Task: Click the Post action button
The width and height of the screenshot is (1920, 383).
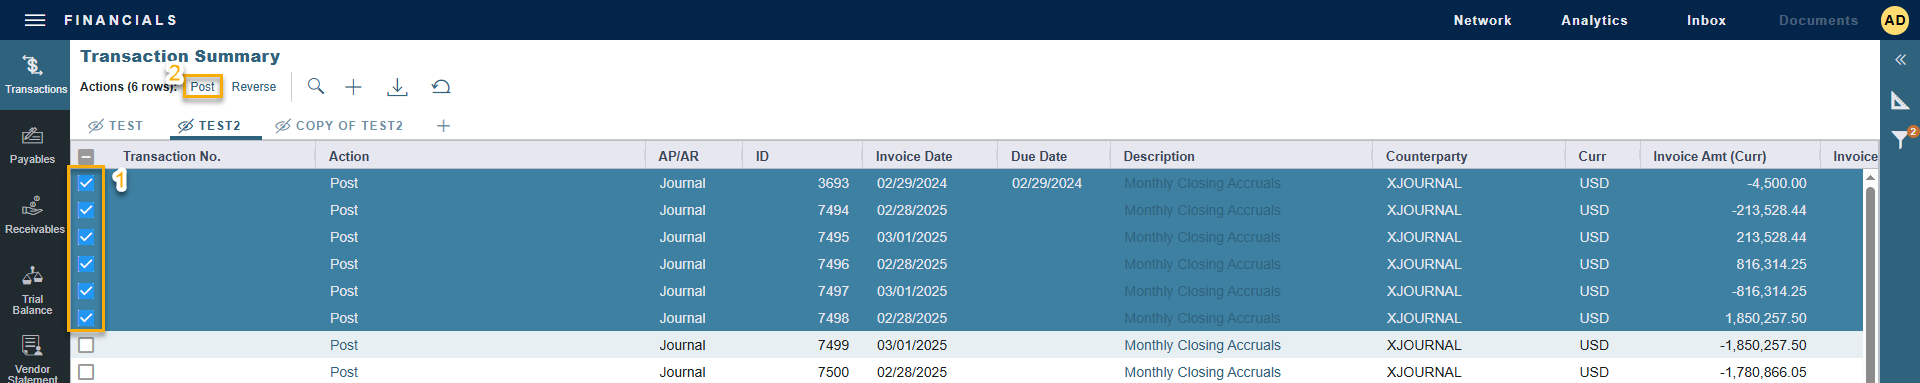Action: (203, 87)
